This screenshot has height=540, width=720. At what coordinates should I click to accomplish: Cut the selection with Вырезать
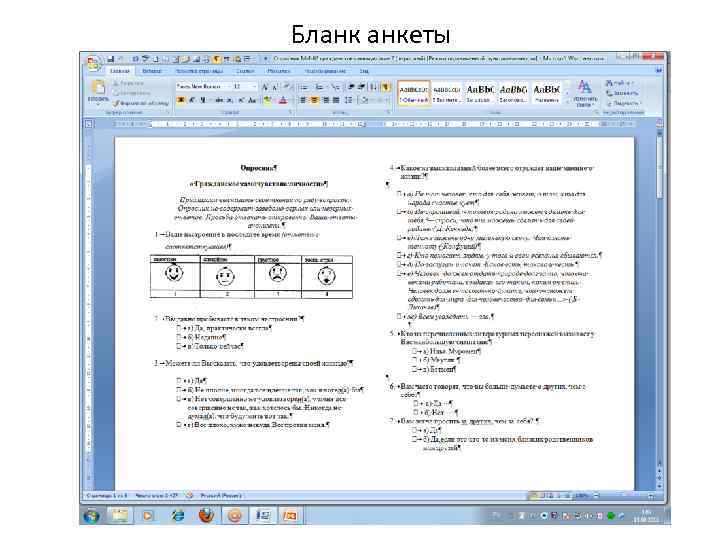coord(129,83)
